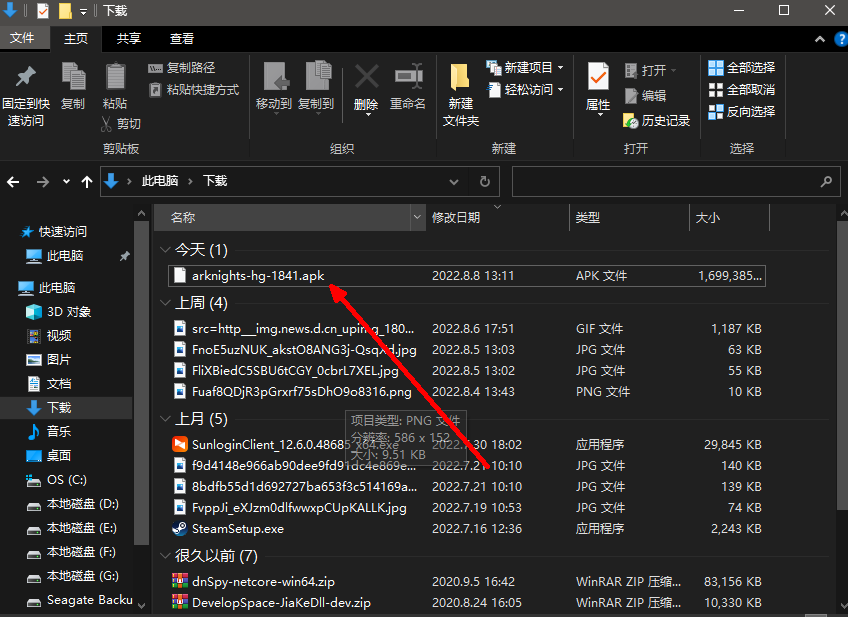Click the Move to icon
Screen dimensions: 848x617
274,78
